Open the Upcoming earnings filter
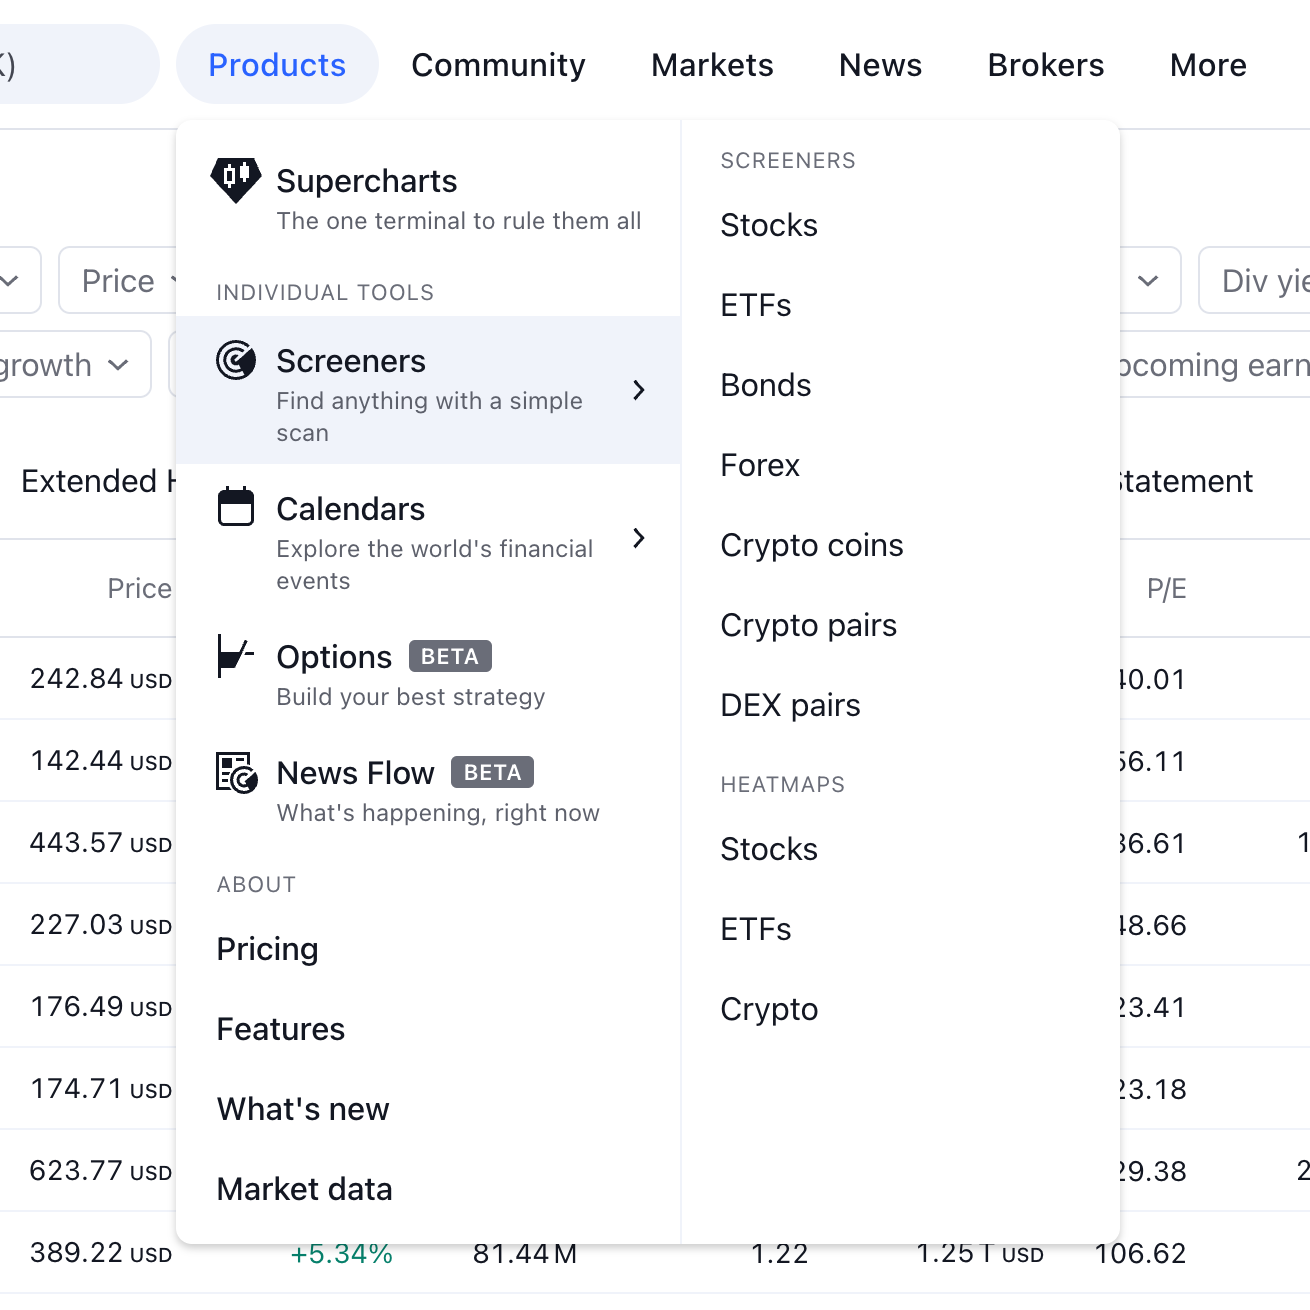The image size is (1310, 1310). click(1214, 365)
